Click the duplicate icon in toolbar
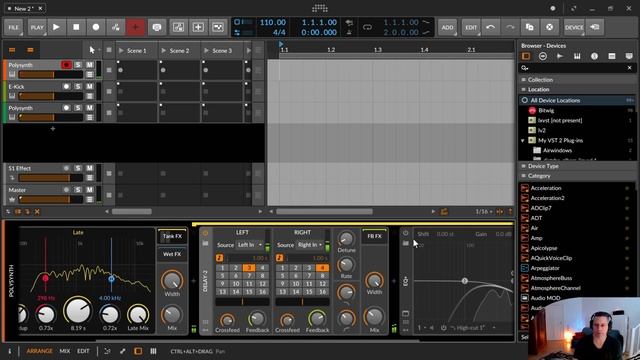The width and height of the screenshot is (640, 360). click(x=530, y=27)
